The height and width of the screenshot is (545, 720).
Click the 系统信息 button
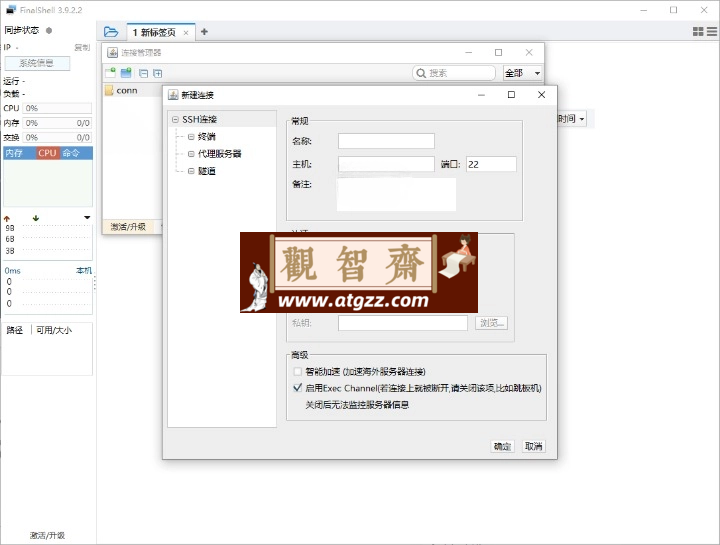pos(37,63)
